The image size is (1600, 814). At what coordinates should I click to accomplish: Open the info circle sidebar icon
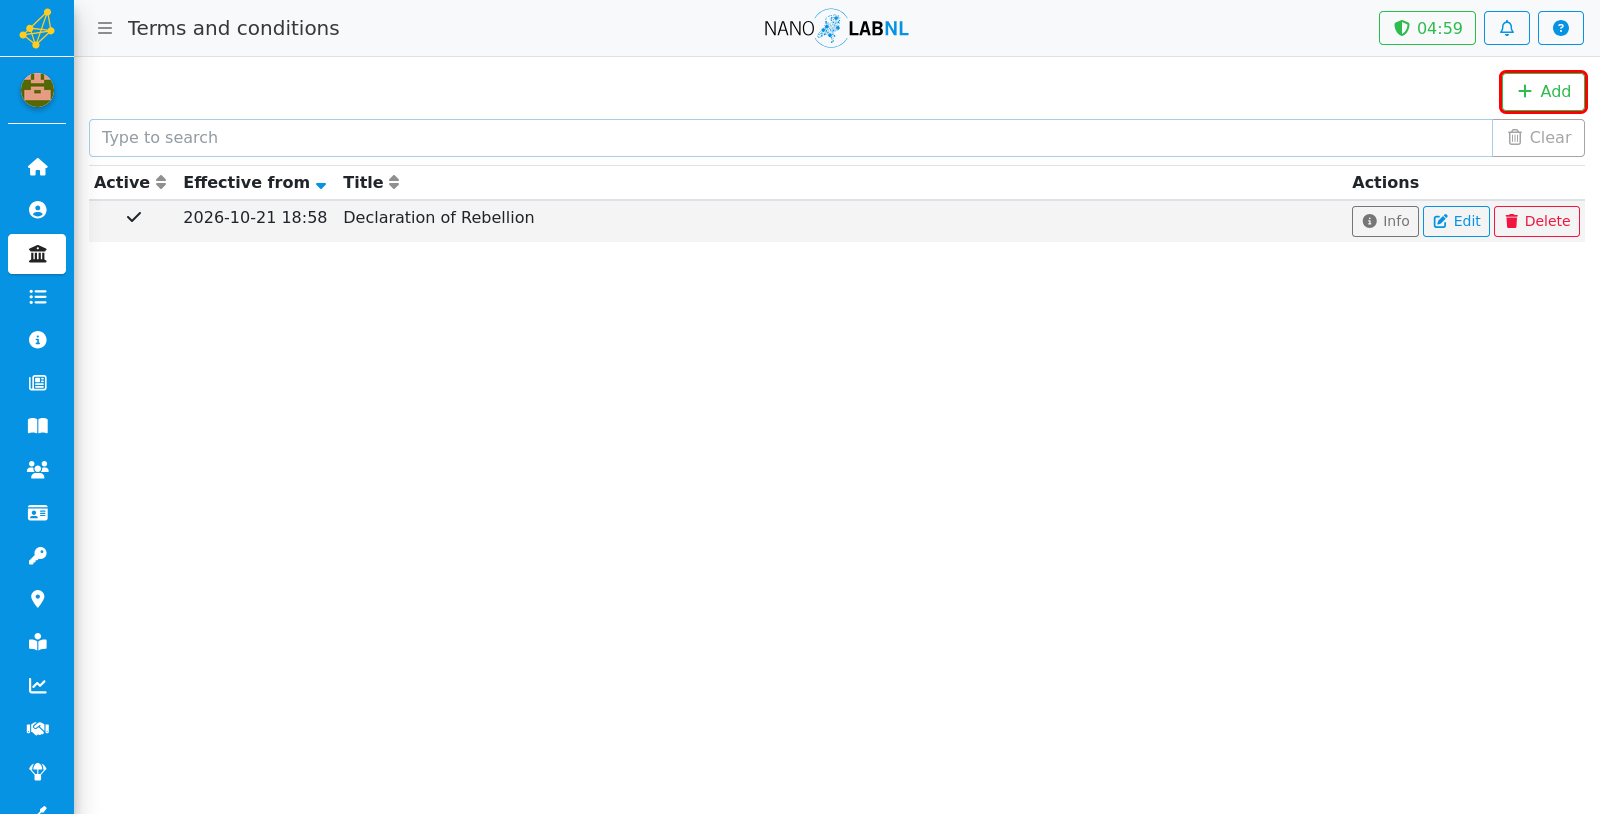click(x=37, y=340)
